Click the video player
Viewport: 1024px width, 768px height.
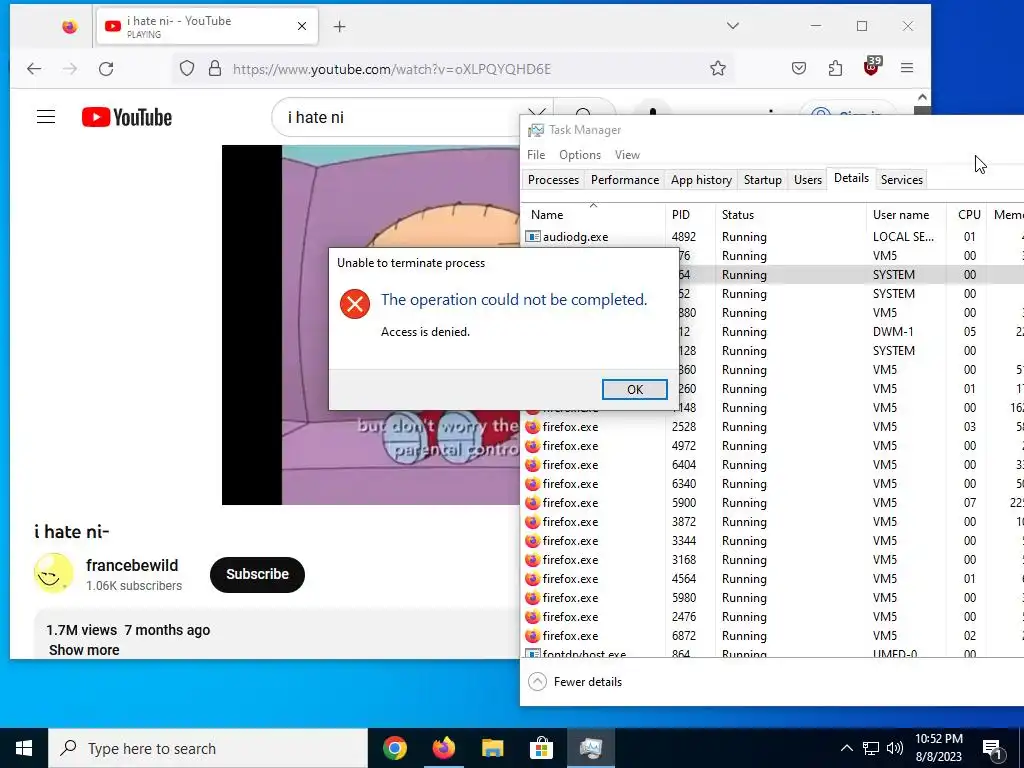[x=370, y=325]
